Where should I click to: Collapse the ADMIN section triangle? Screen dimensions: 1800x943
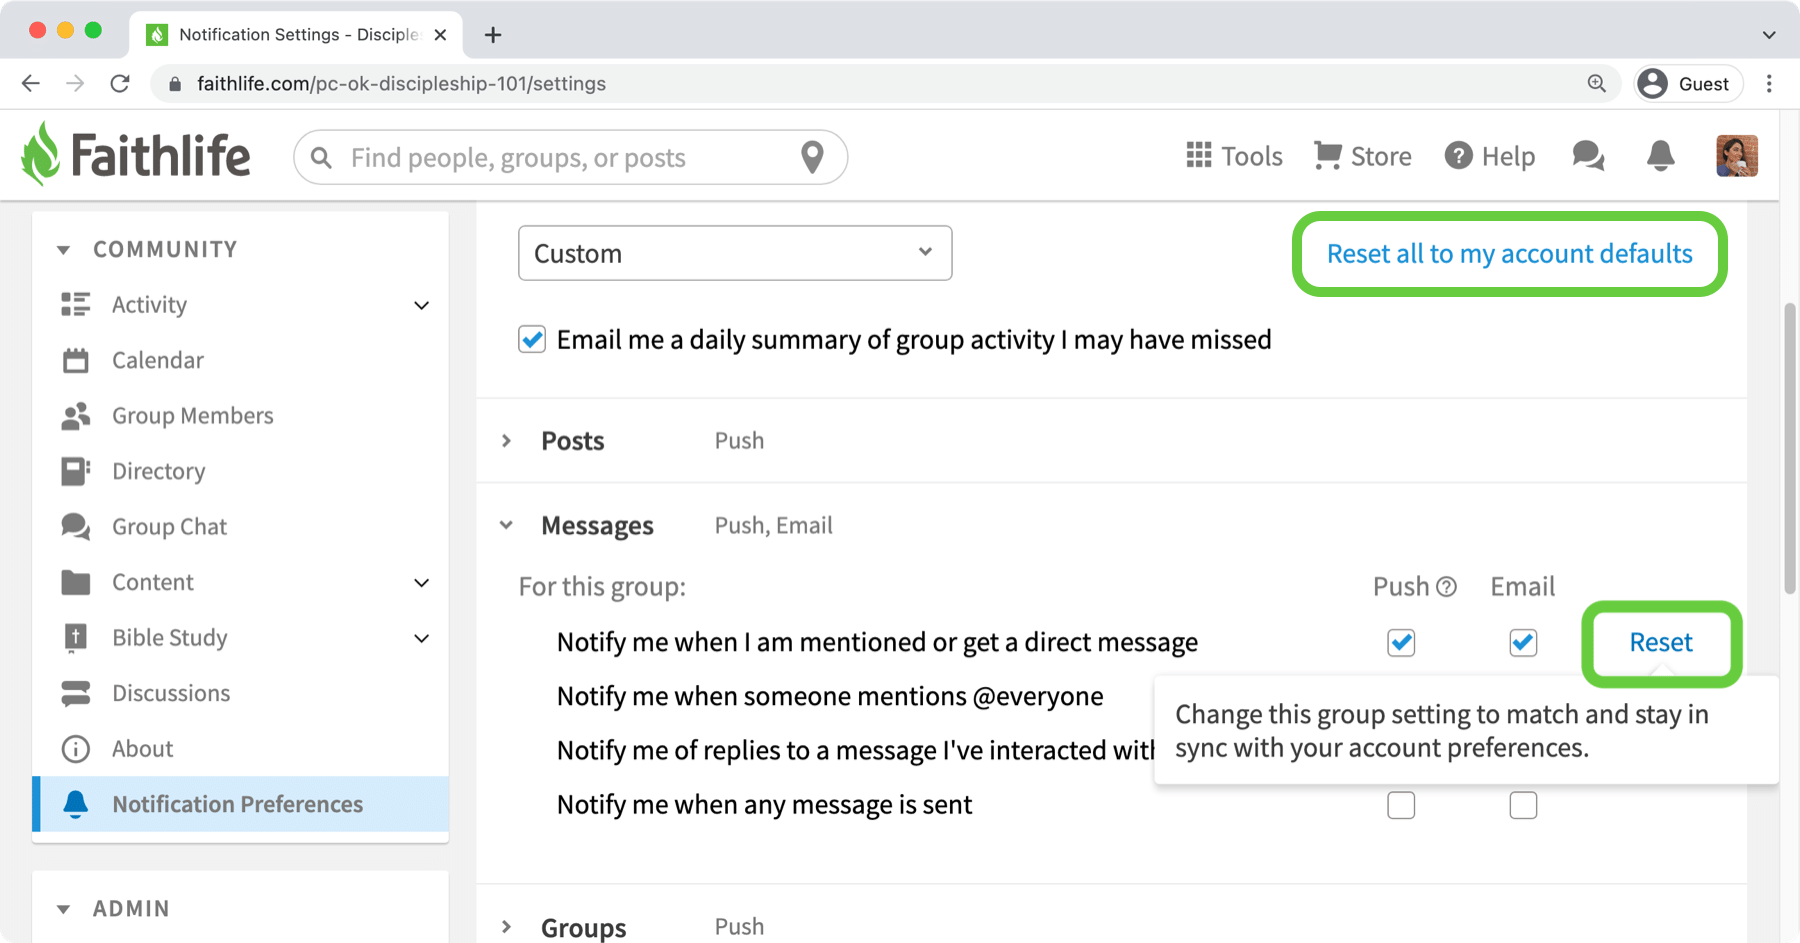63,909
